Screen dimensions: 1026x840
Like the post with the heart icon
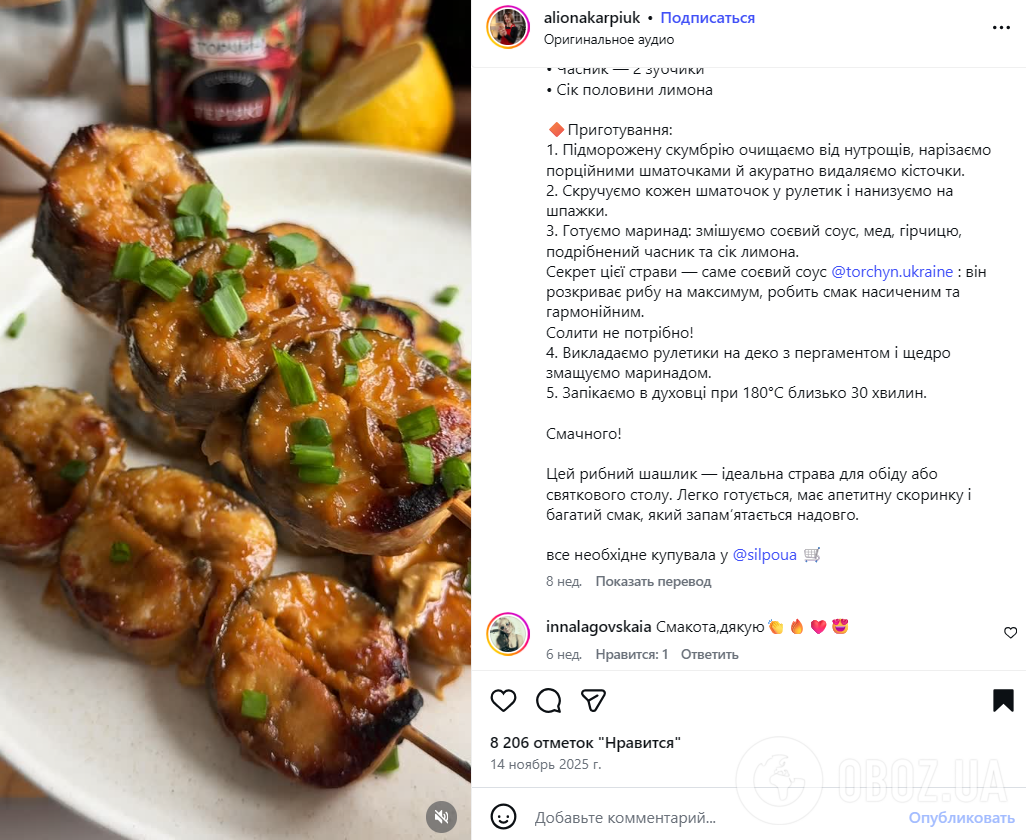click(503, 701)
